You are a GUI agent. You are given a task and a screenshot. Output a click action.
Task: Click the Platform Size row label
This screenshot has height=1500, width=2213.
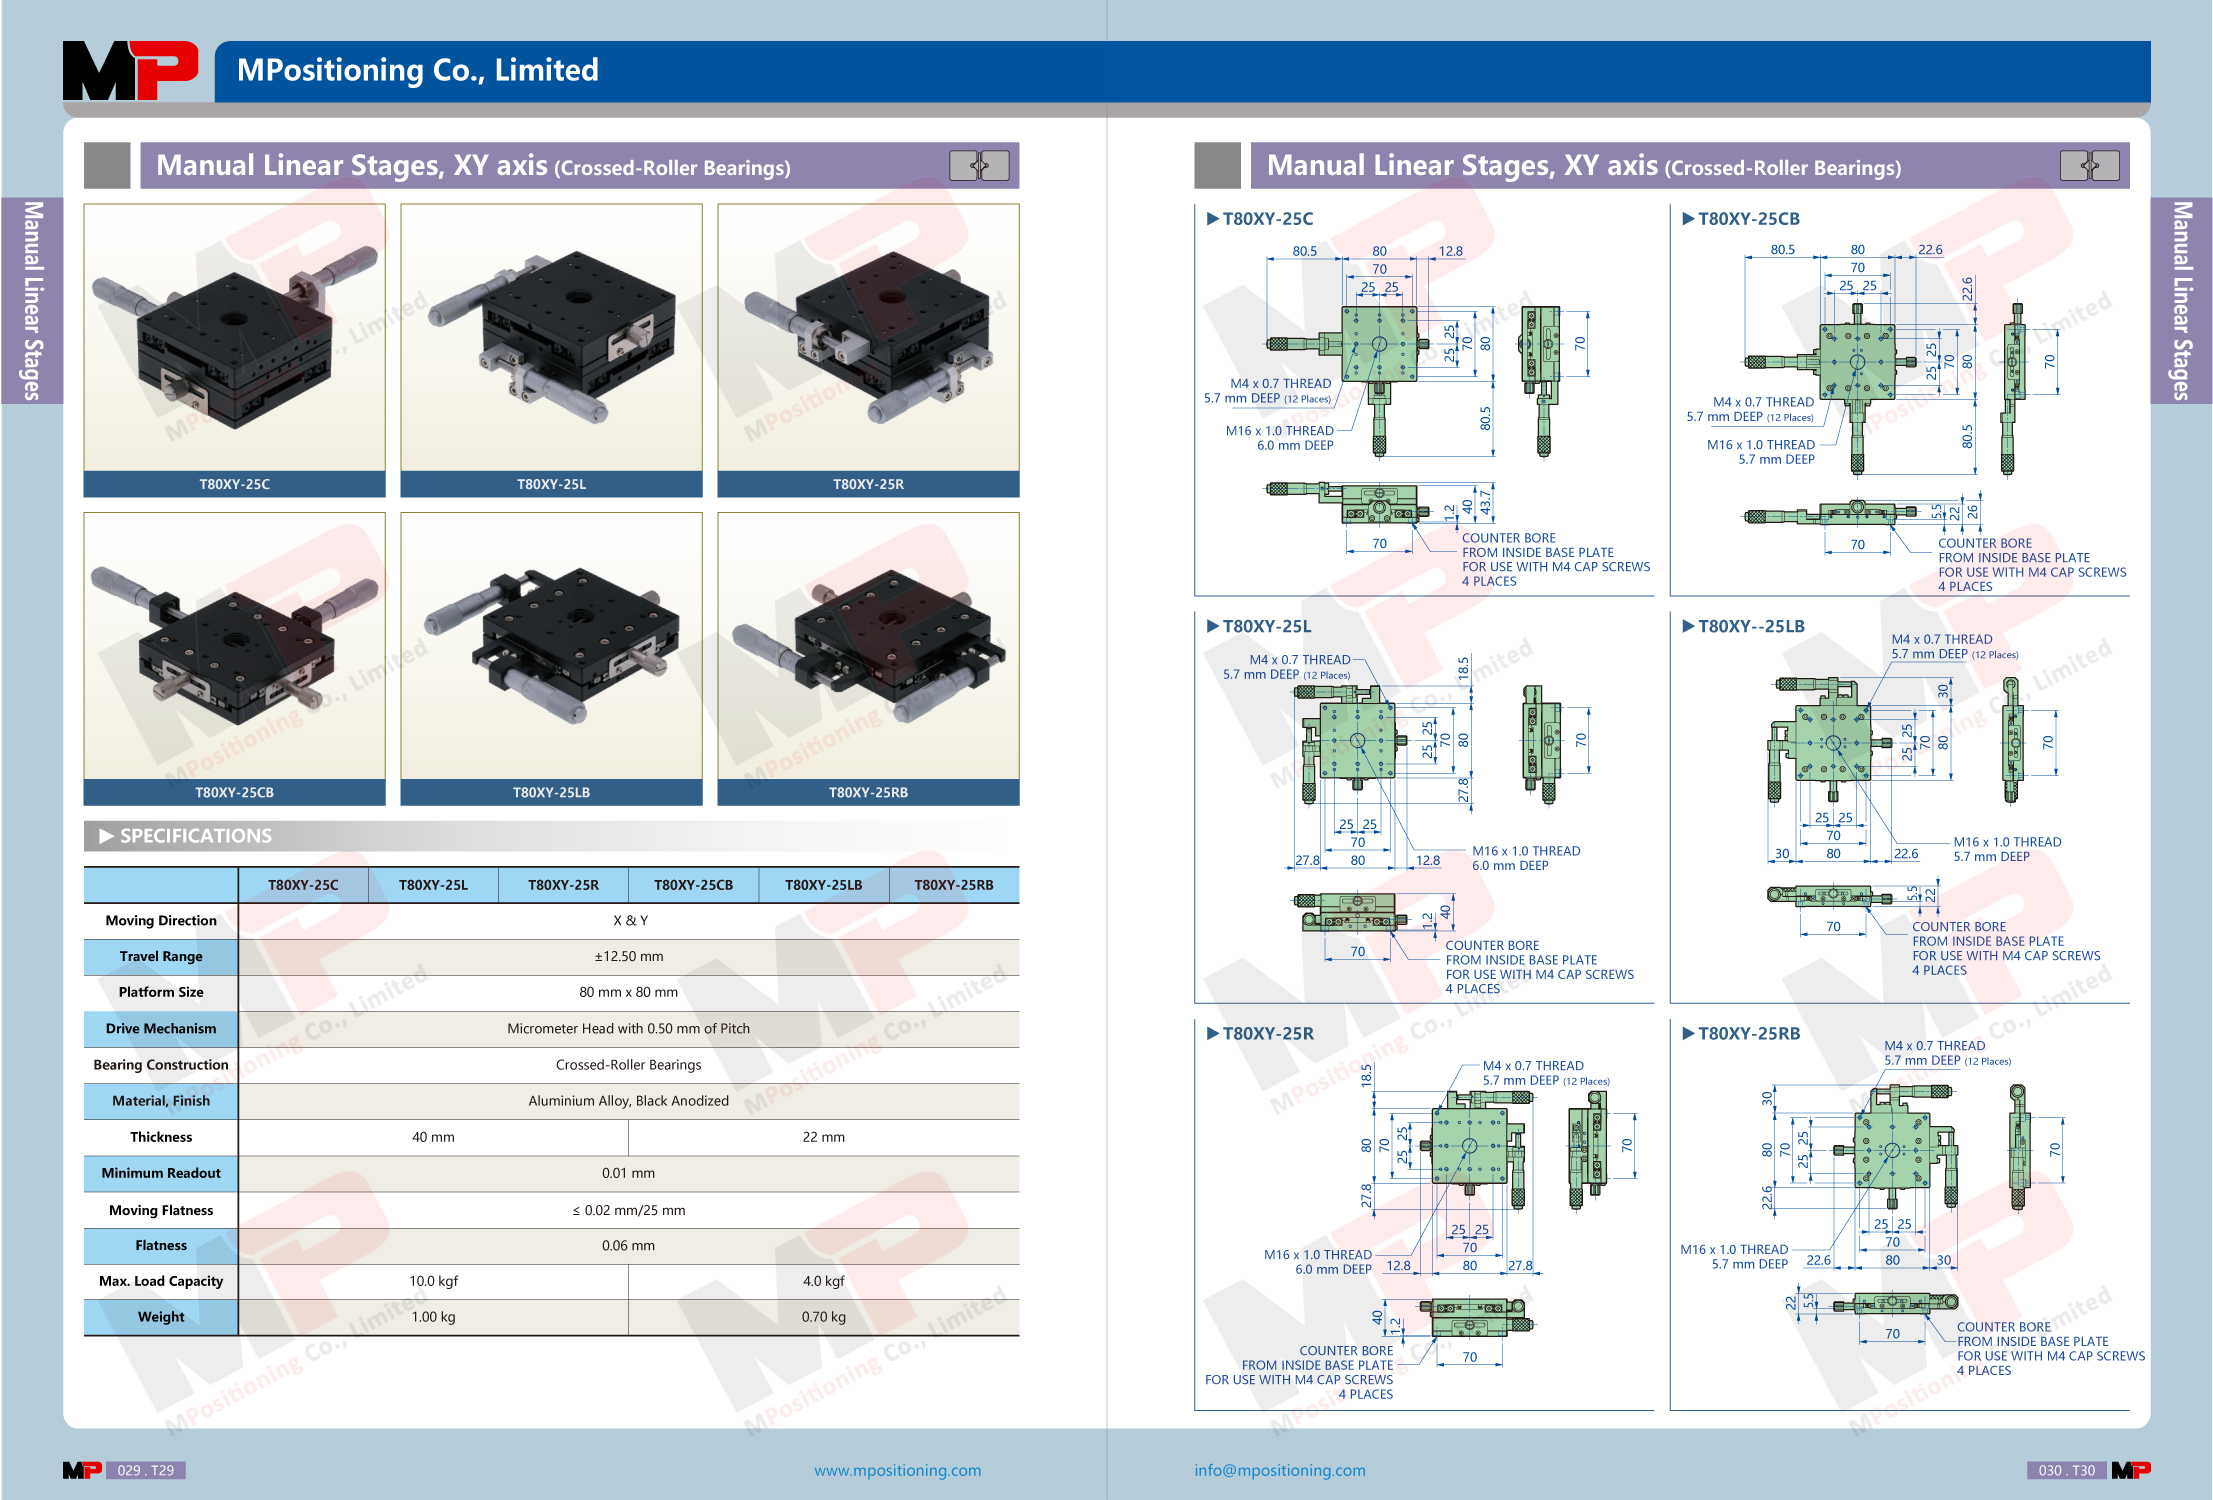tap(161, 993)
